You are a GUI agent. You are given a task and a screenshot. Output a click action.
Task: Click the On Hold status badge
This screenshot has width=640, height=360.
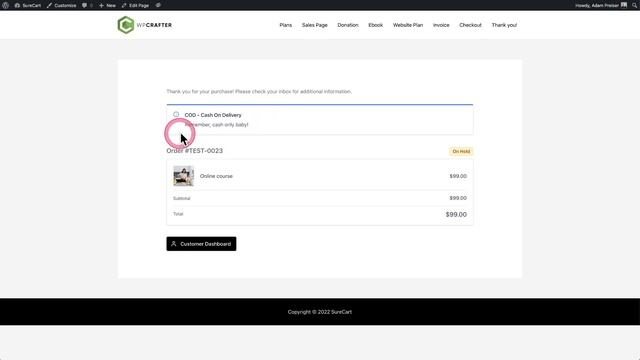click(461, 151)
